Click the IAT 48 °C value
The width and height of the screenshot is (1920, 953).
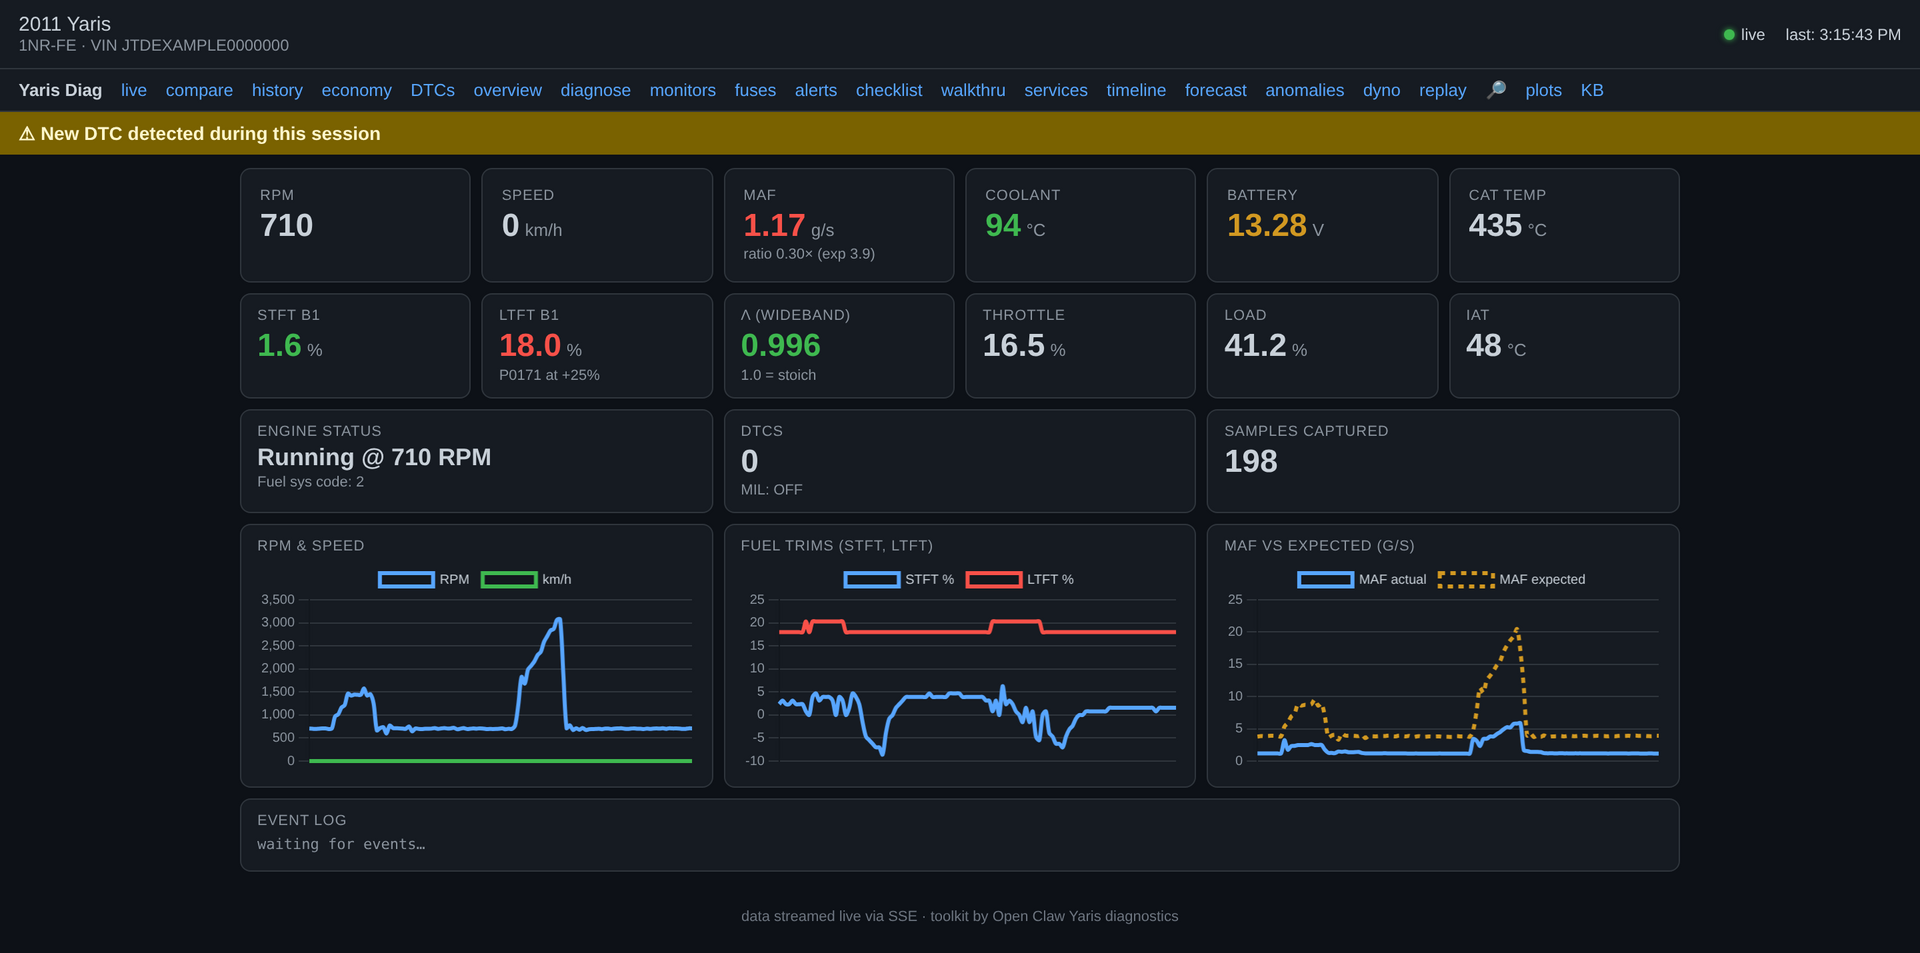pyautogui.click(x=1496, y=346)
